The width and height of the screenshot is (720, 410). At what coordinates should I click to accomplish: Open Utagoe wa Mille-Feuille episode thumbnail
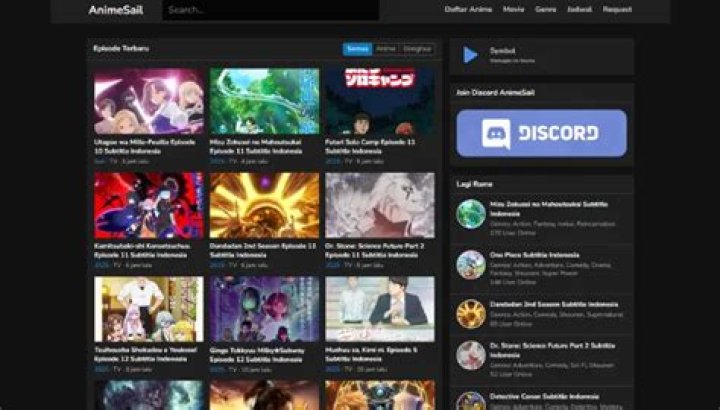pyautogui.click(x=149, y=101)
